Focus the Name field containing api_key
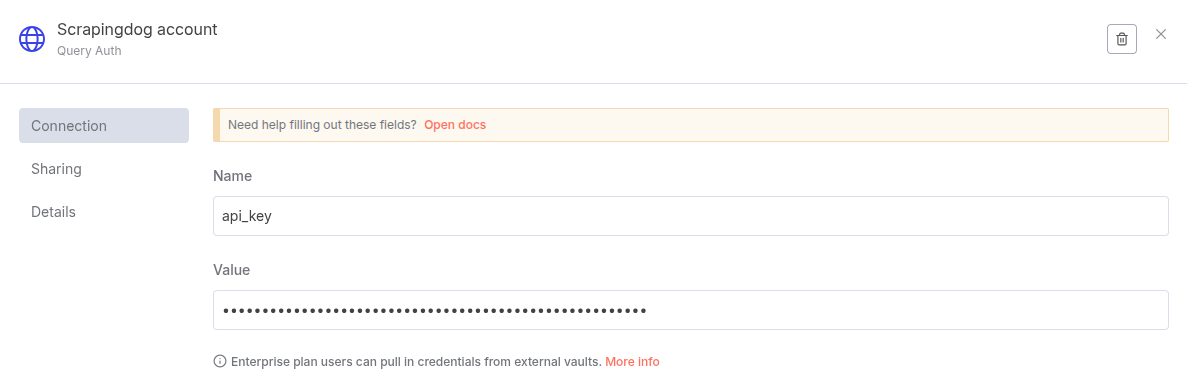The image size is (1187, 382). coord(690,216)
